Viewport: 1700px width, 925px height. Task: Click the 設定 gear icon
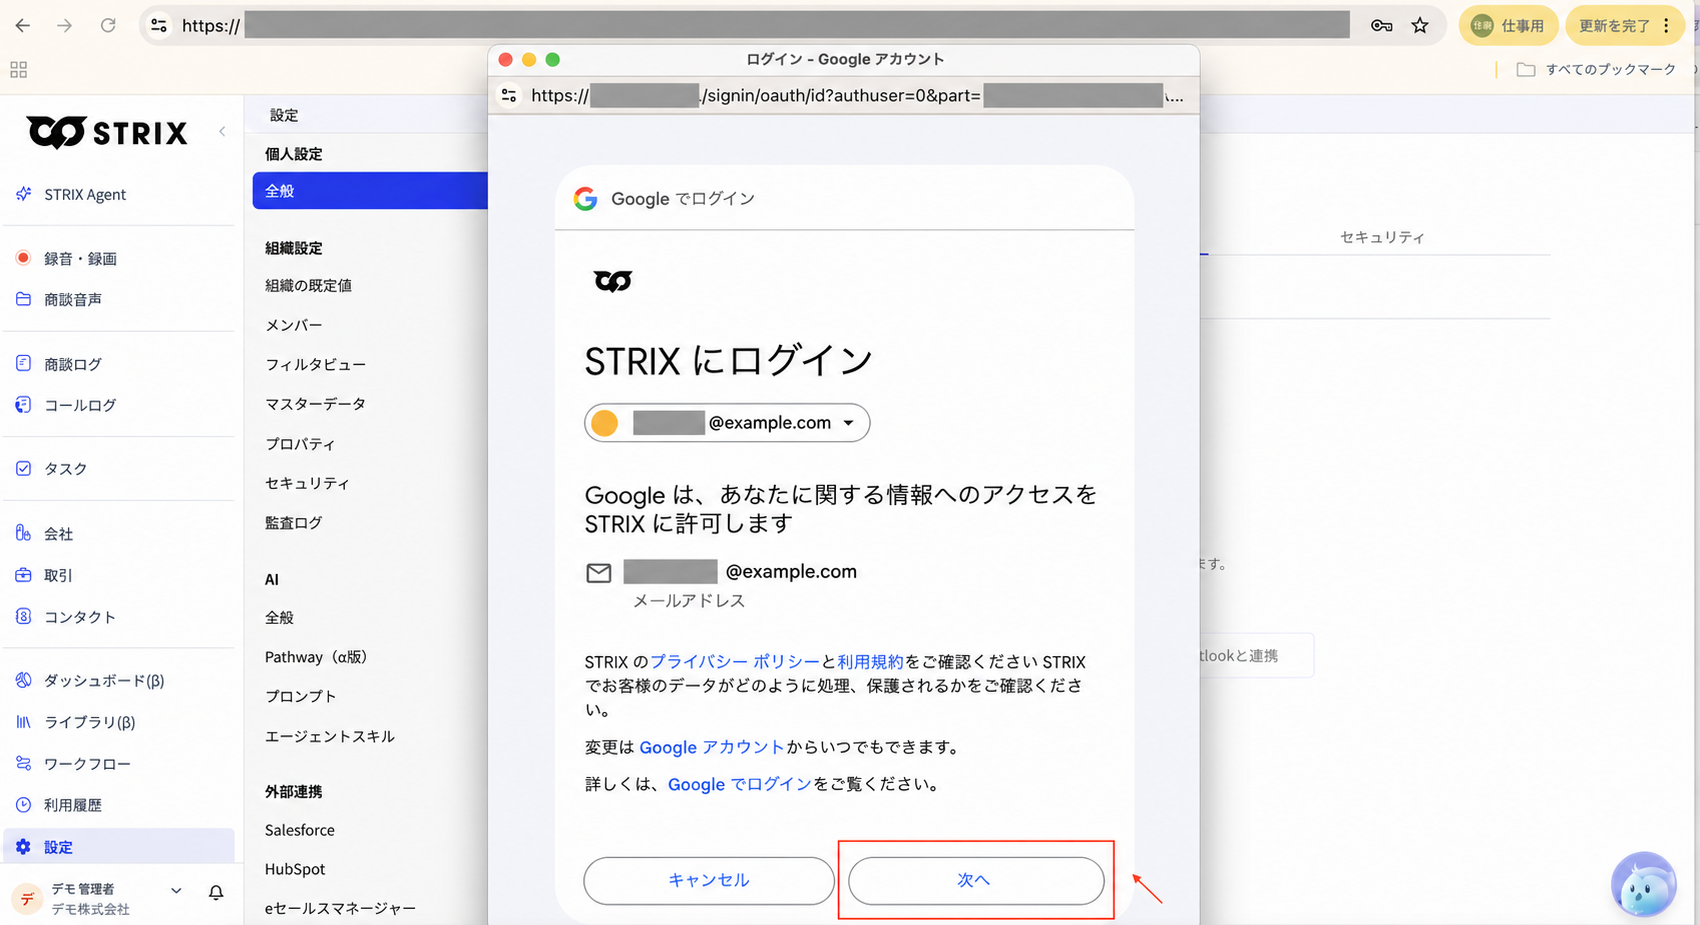24,847
